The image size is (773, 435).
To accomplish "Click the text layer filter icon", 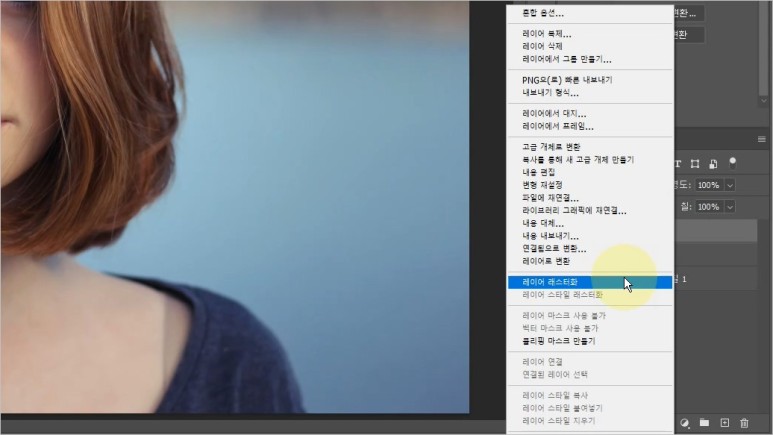I will tap(678, 164).
